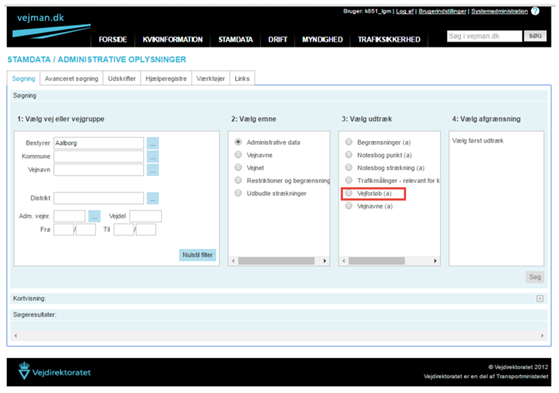This screenshot has height=393, width=559.
Task: Open the FORSIDE menu
Action: tap(113, 40)
